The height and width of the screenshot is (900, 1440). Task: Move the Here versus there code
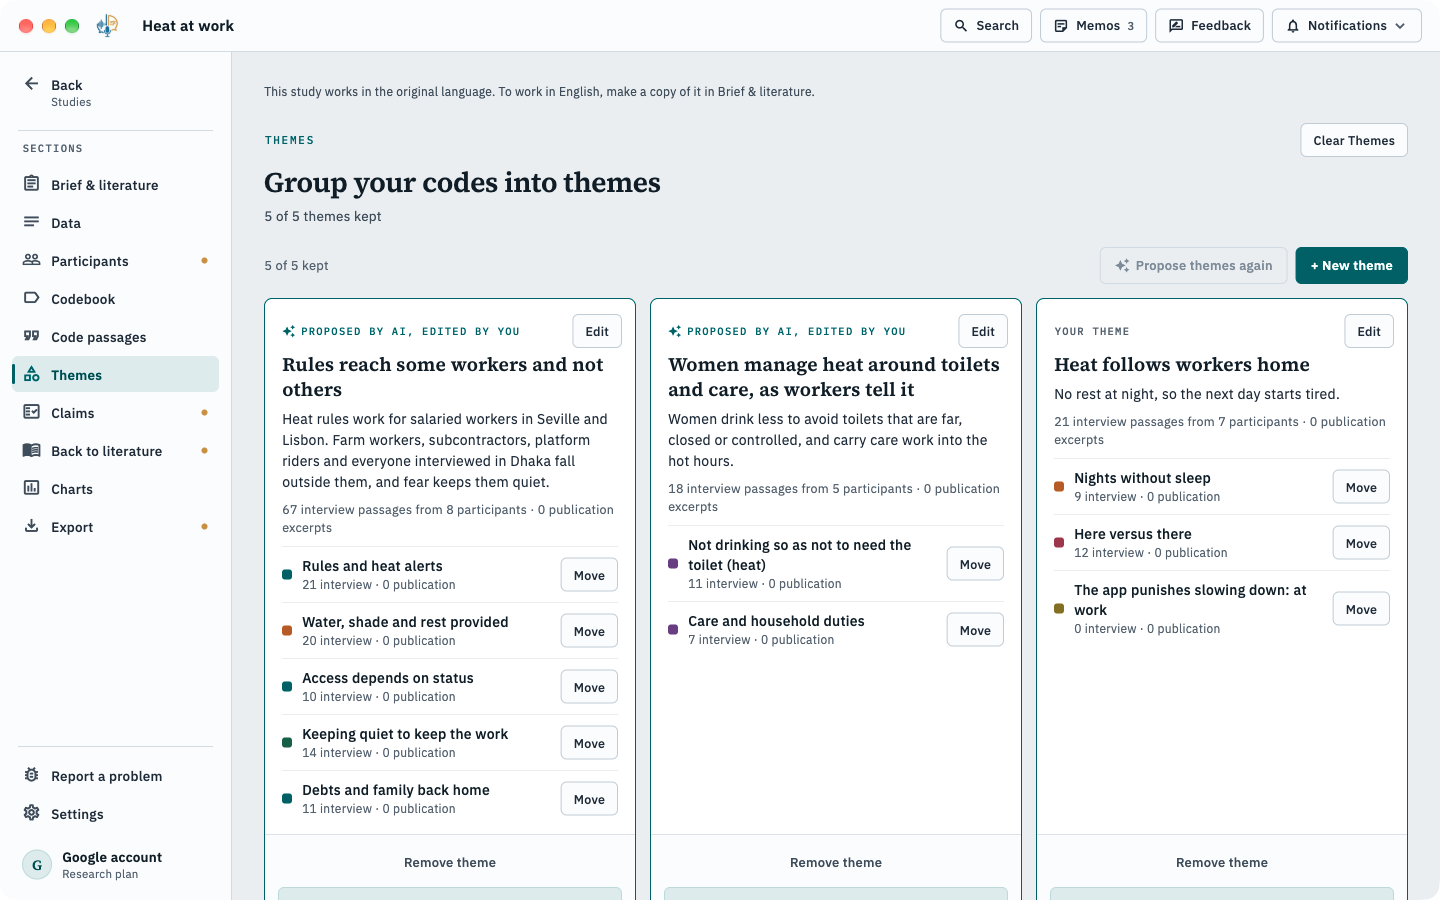(x=1361, y=543)
